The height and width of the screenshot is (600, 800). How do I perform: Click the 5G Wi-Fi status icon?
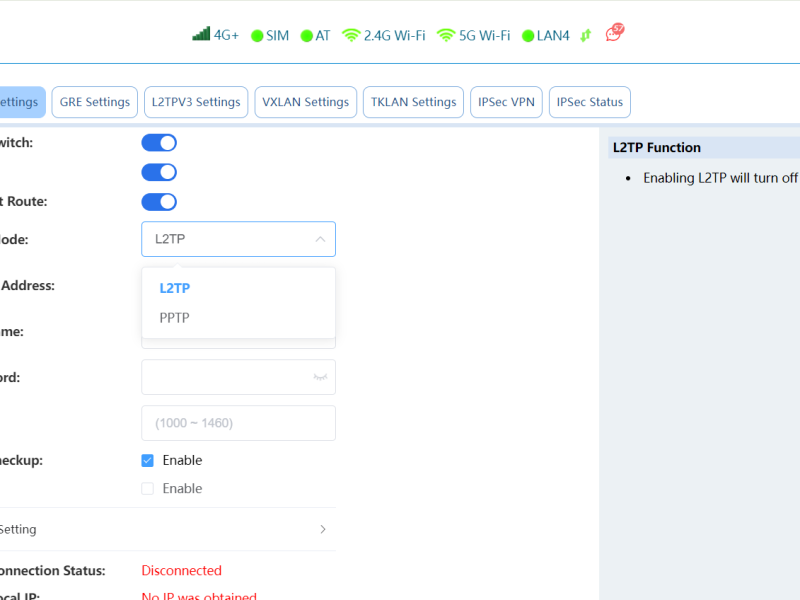pos(445,35)
